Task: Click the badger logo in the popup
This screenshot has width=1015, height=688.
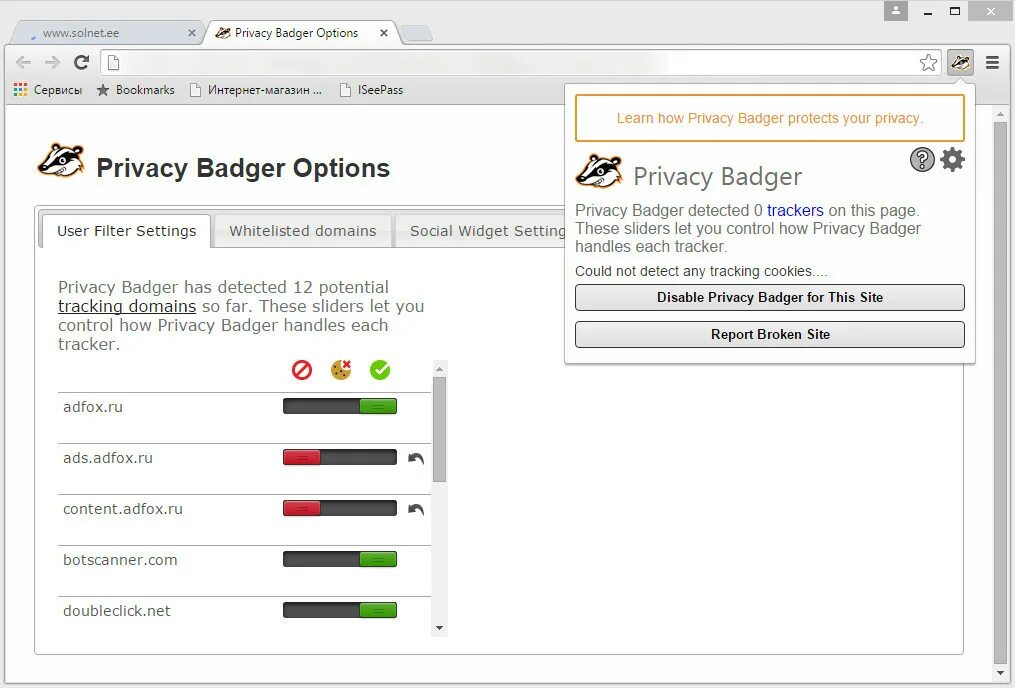Action: (x=599, y=172)
